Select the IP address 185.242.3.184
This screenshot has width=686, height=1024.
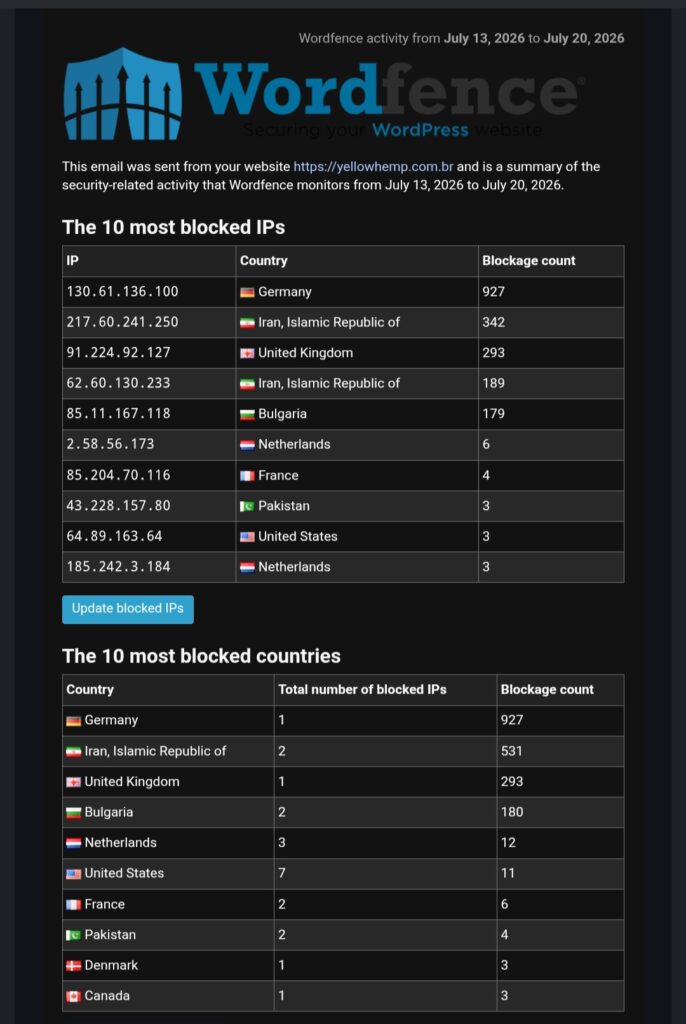point(118,566)
